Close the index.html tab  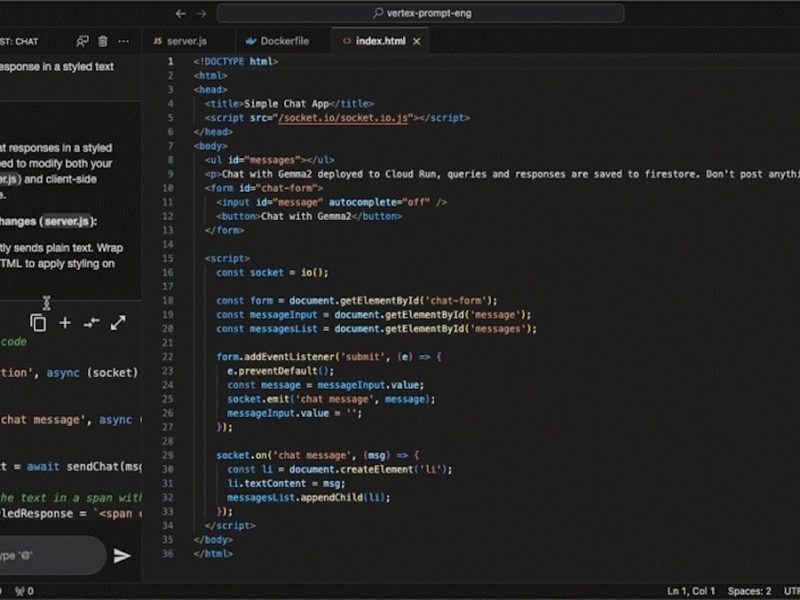(x=417, y=42)
